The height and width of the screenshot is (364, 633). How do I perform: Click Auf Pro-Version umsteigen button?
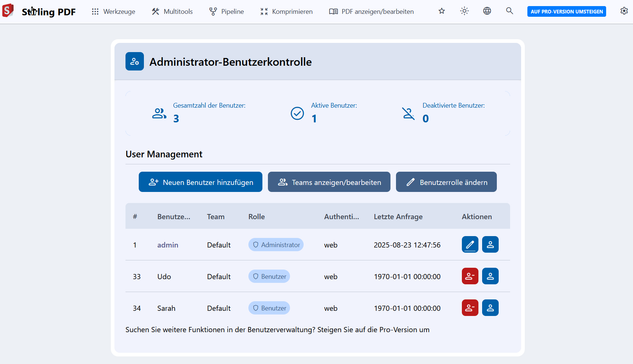click(566, 12)
